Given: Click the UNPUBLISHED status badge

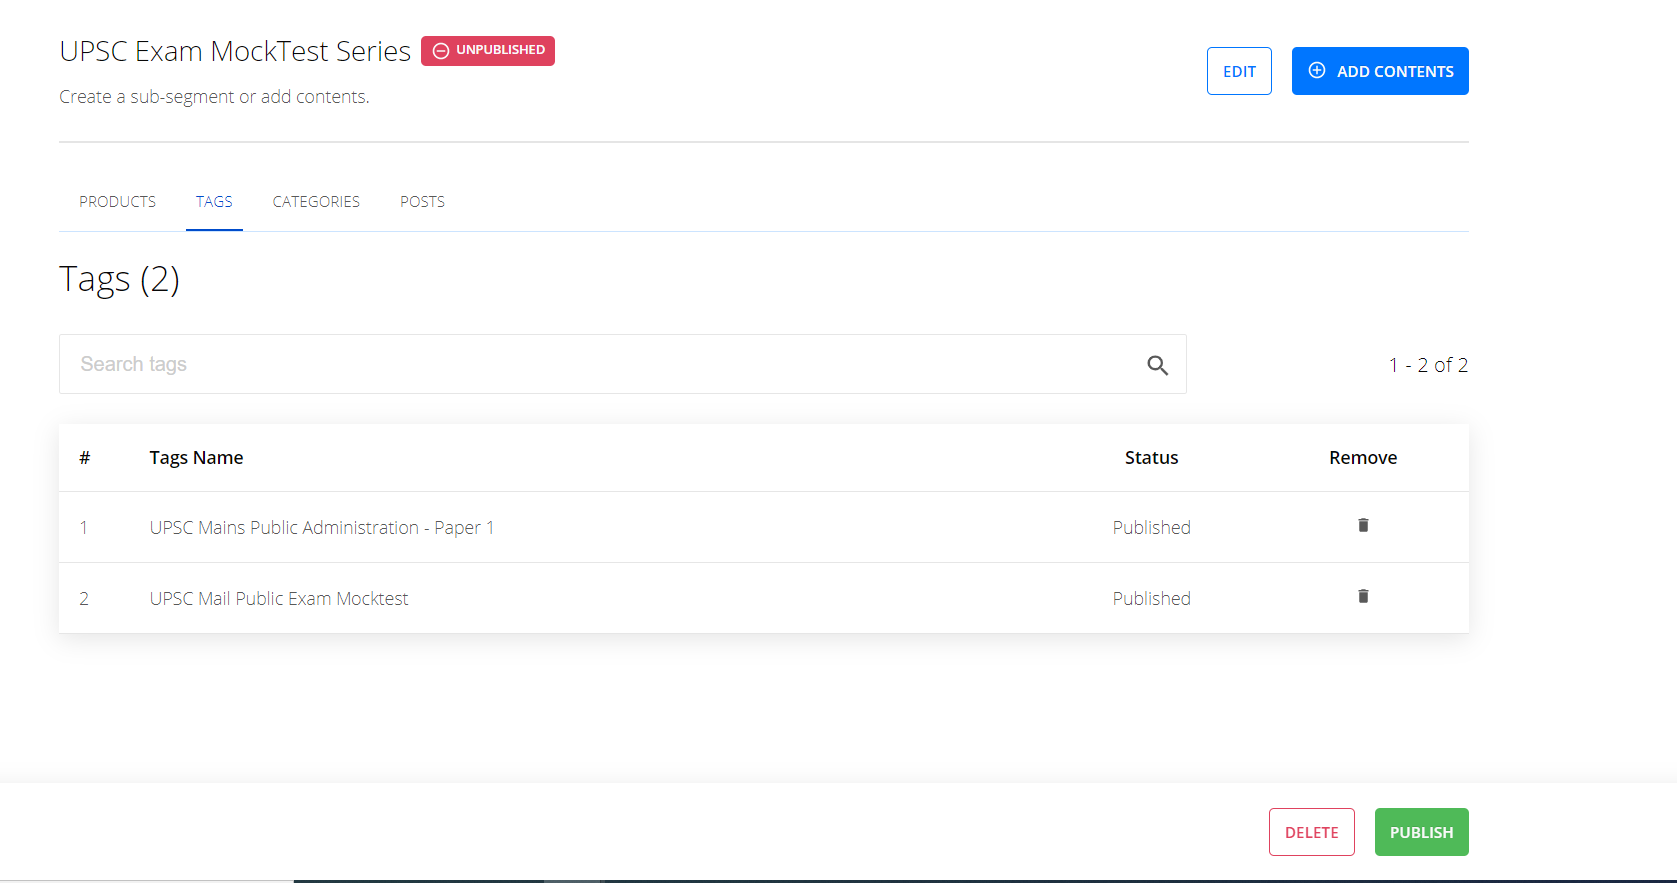Looking at the screenshot, I should [488, 50].
